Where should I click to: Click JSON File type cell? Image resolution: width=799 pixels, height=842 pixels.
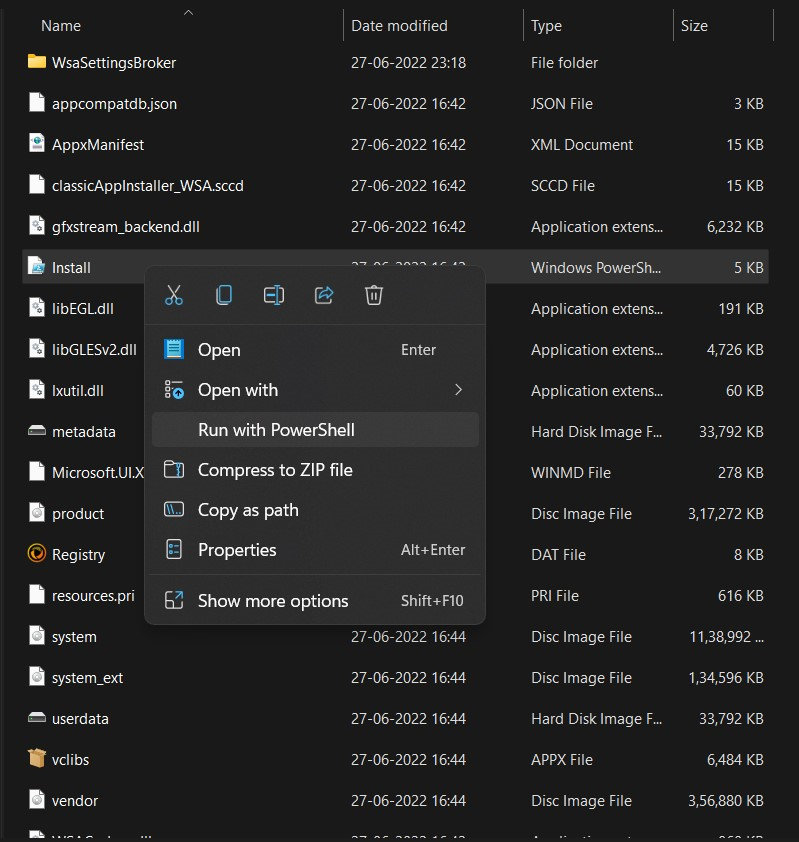pyautogui.click(x=562, y=104)
